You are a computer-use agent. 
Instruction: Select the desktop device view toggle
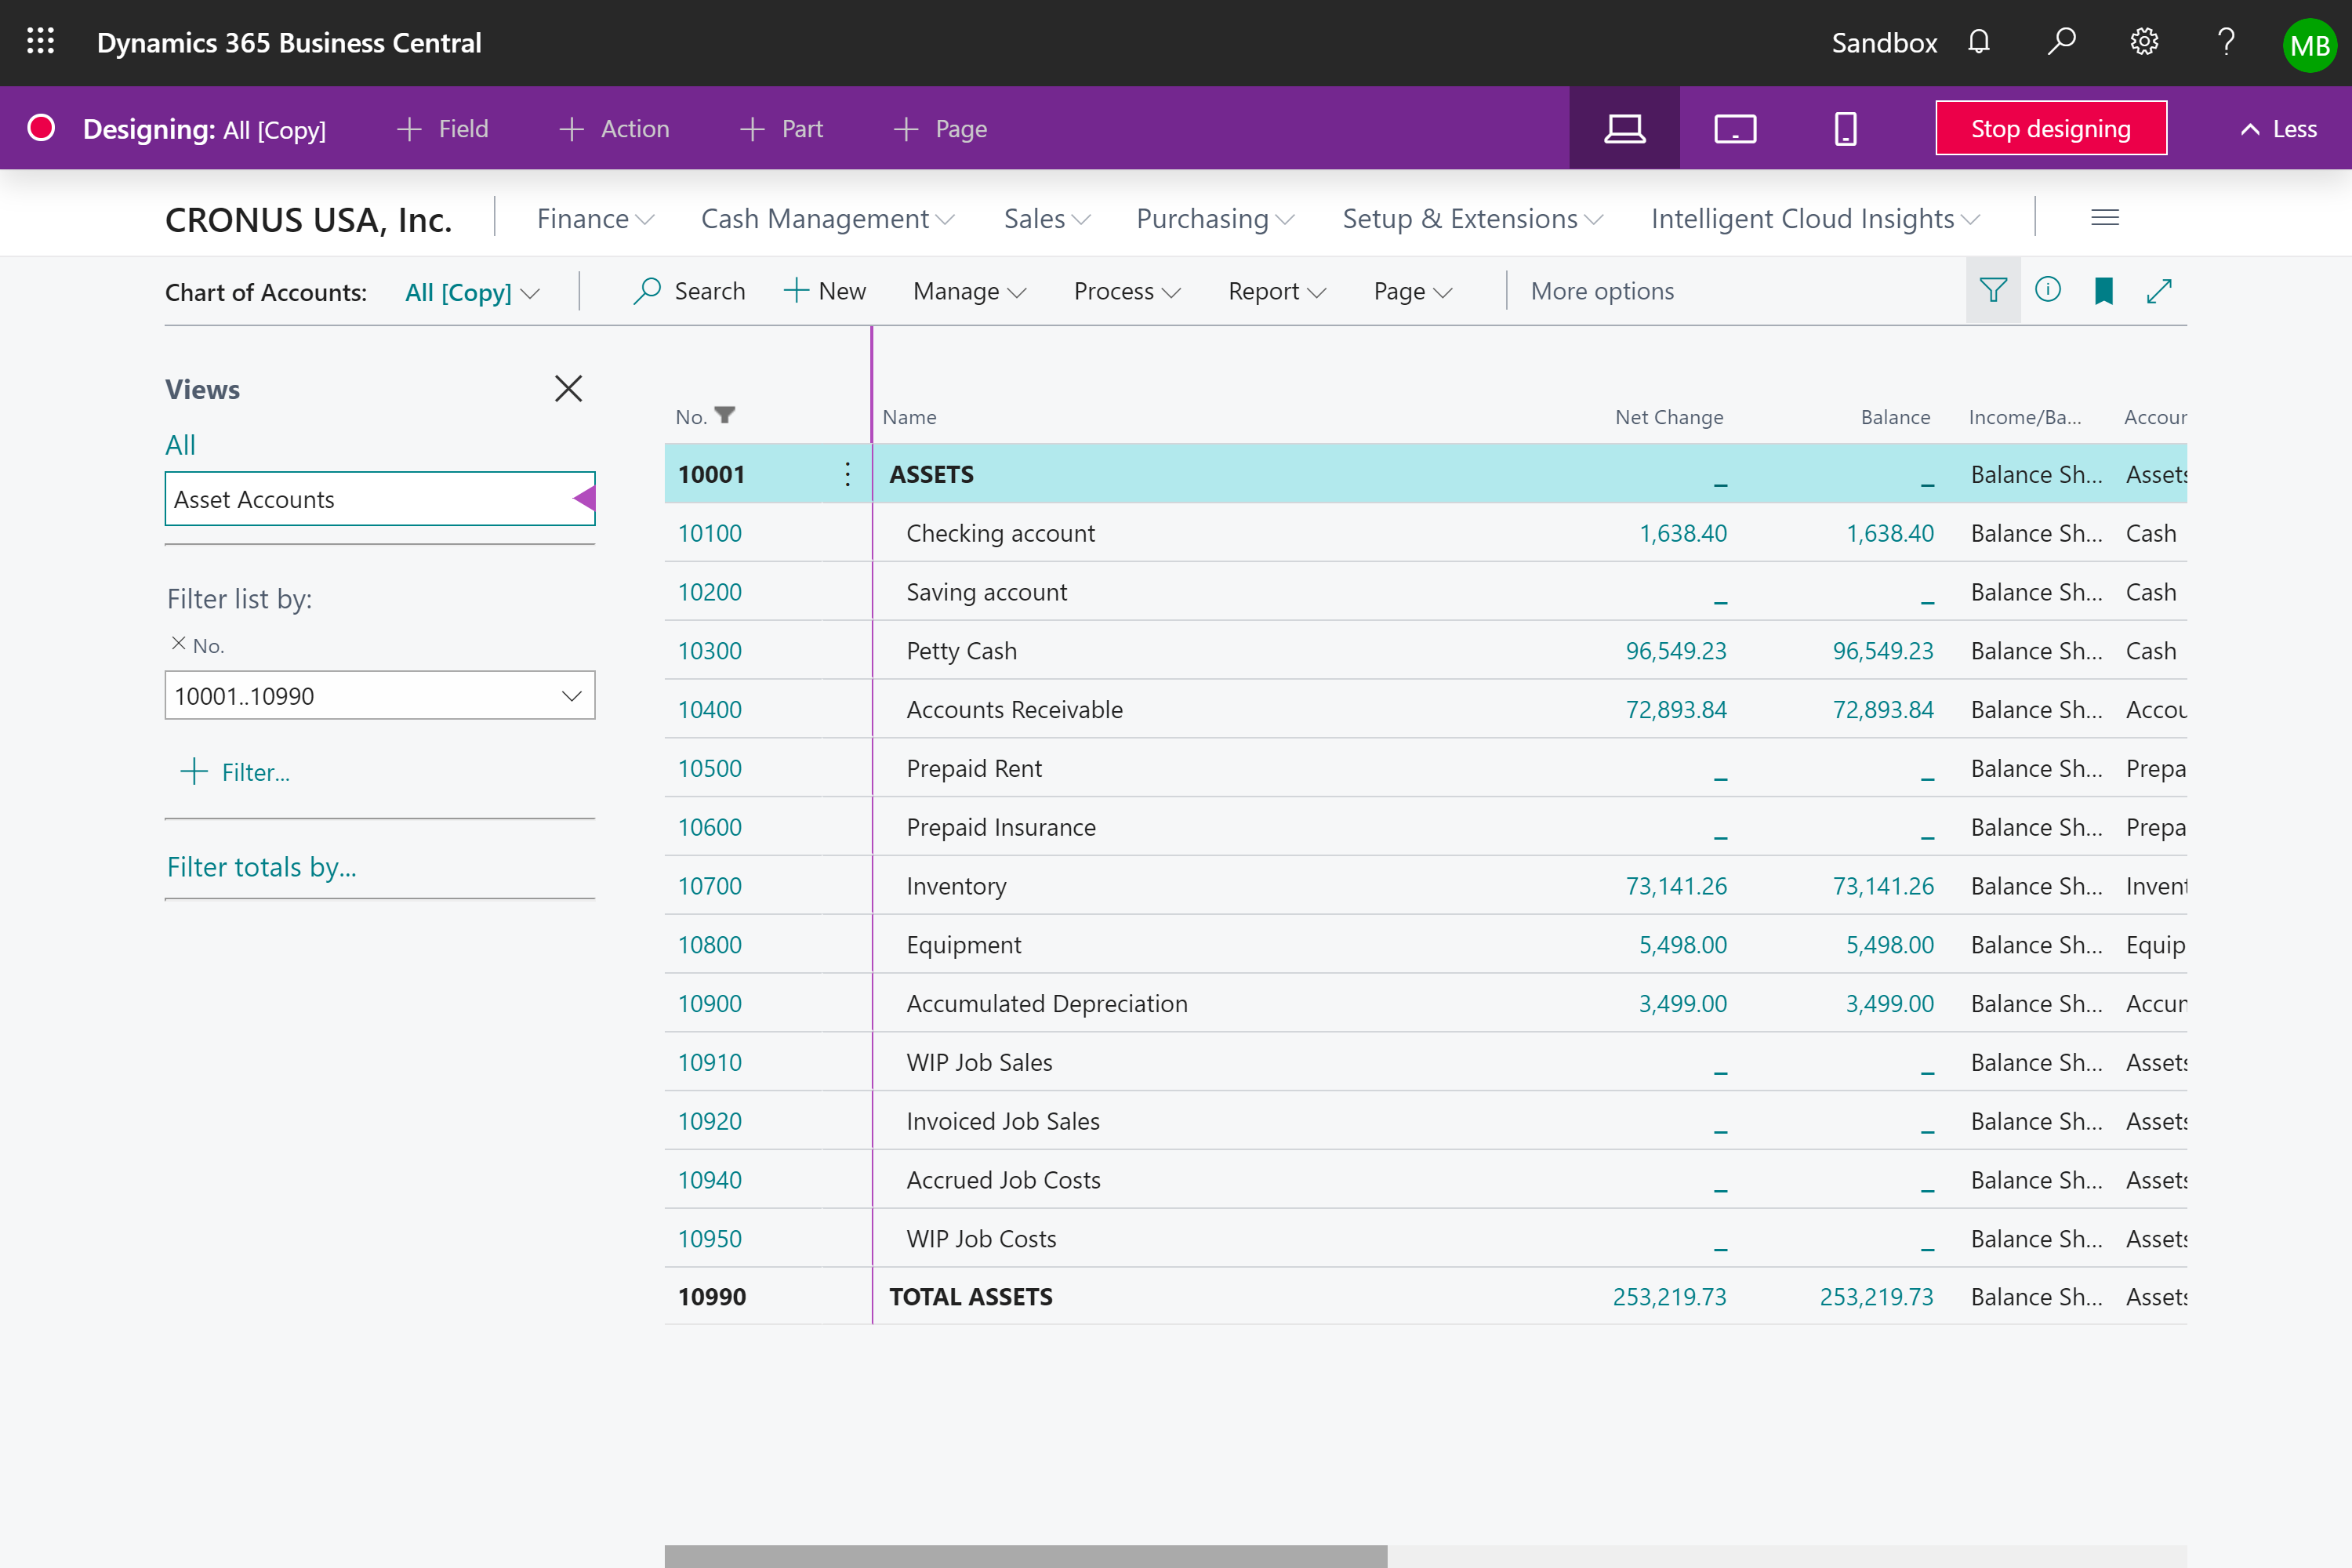point(1622,128)
